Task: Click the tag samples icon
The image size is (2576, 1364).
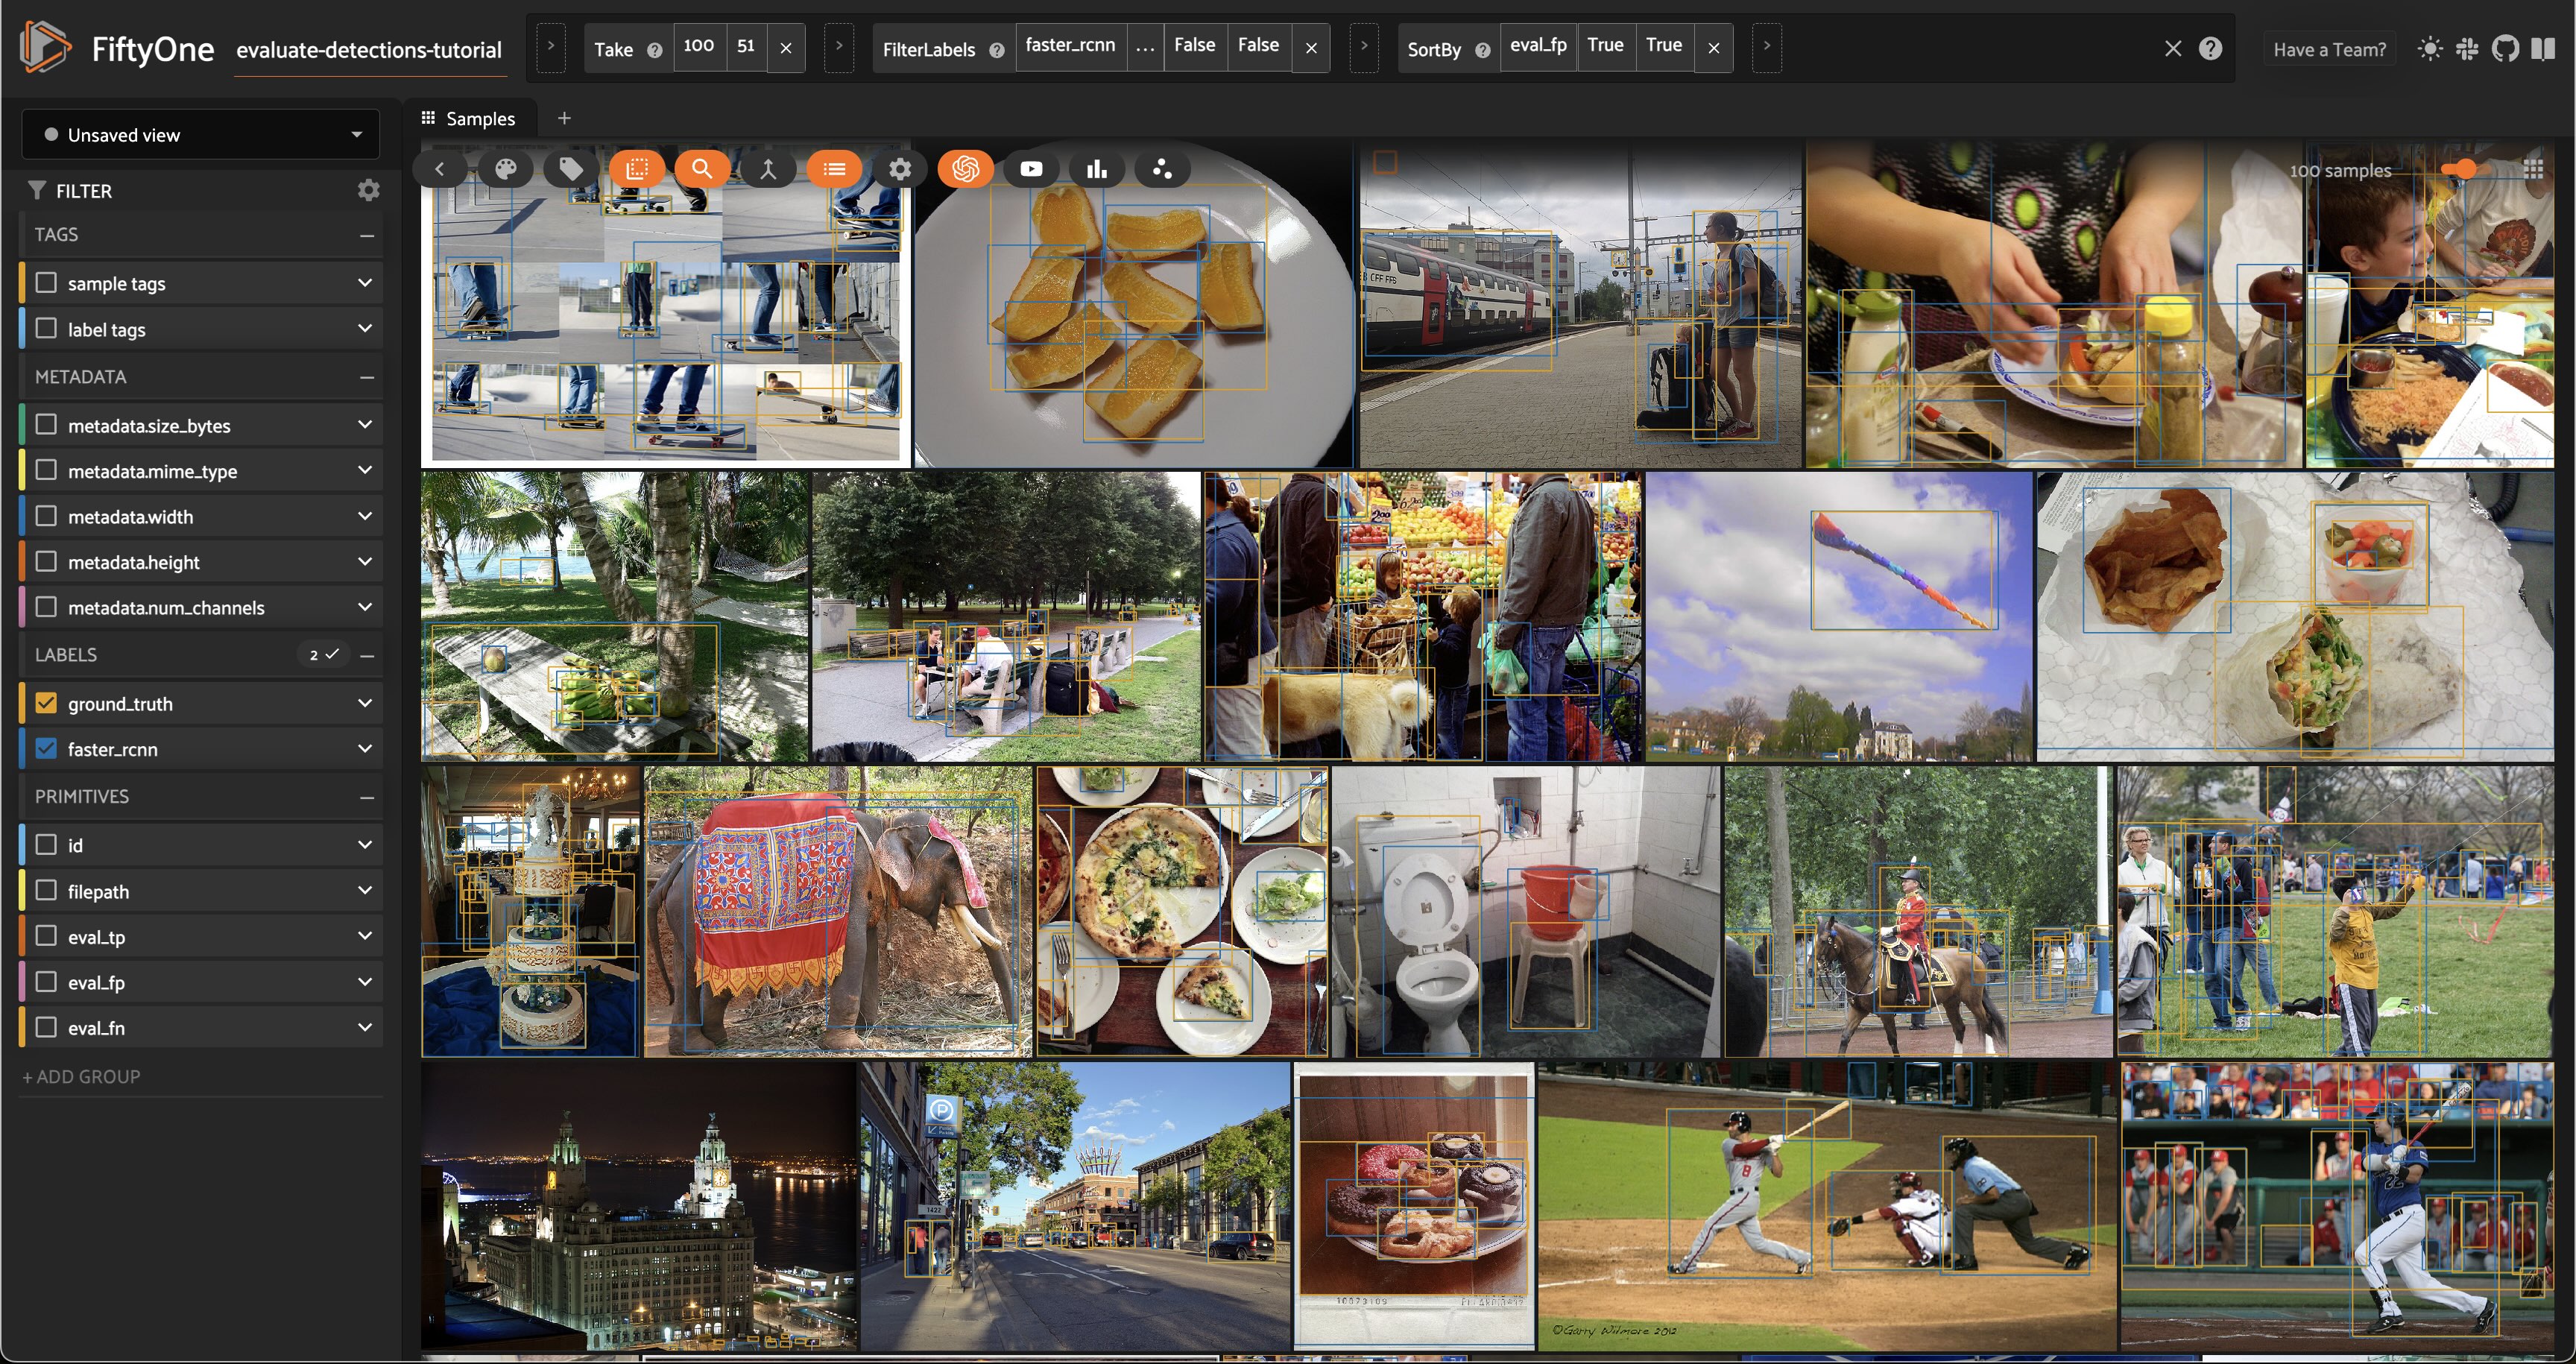Action: click(x=571, y=169)
